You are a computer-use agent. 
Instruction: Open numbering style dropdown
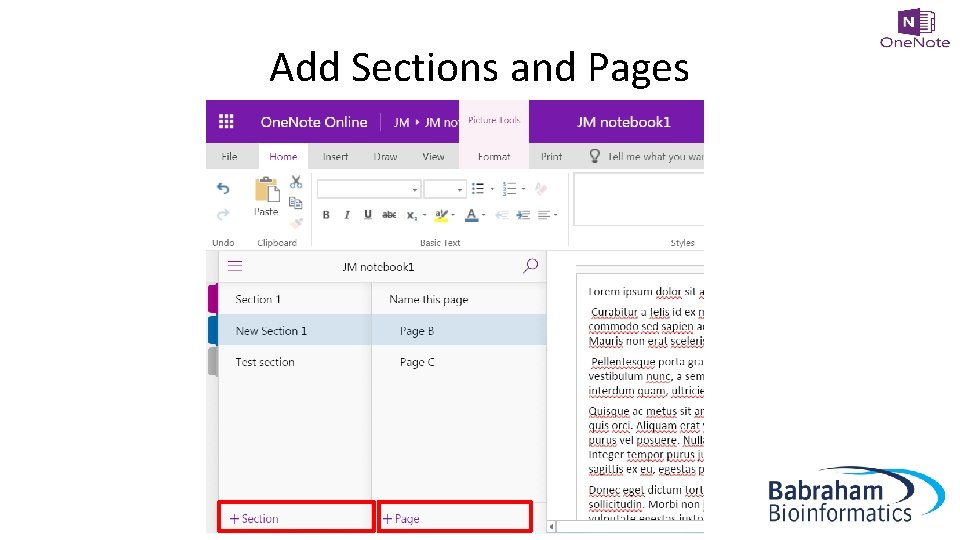pyautogui.click(x=523, y=189)
